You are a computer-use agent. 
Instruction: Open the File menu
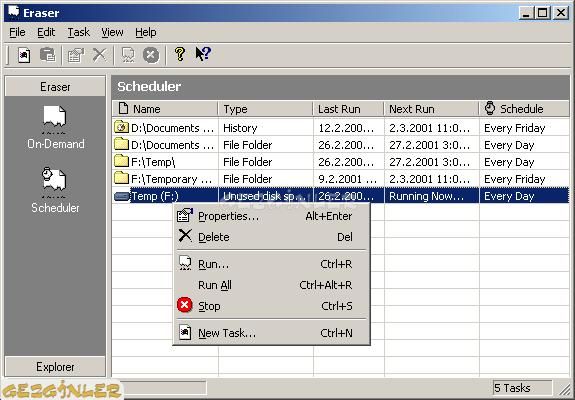tap(17, 32)
